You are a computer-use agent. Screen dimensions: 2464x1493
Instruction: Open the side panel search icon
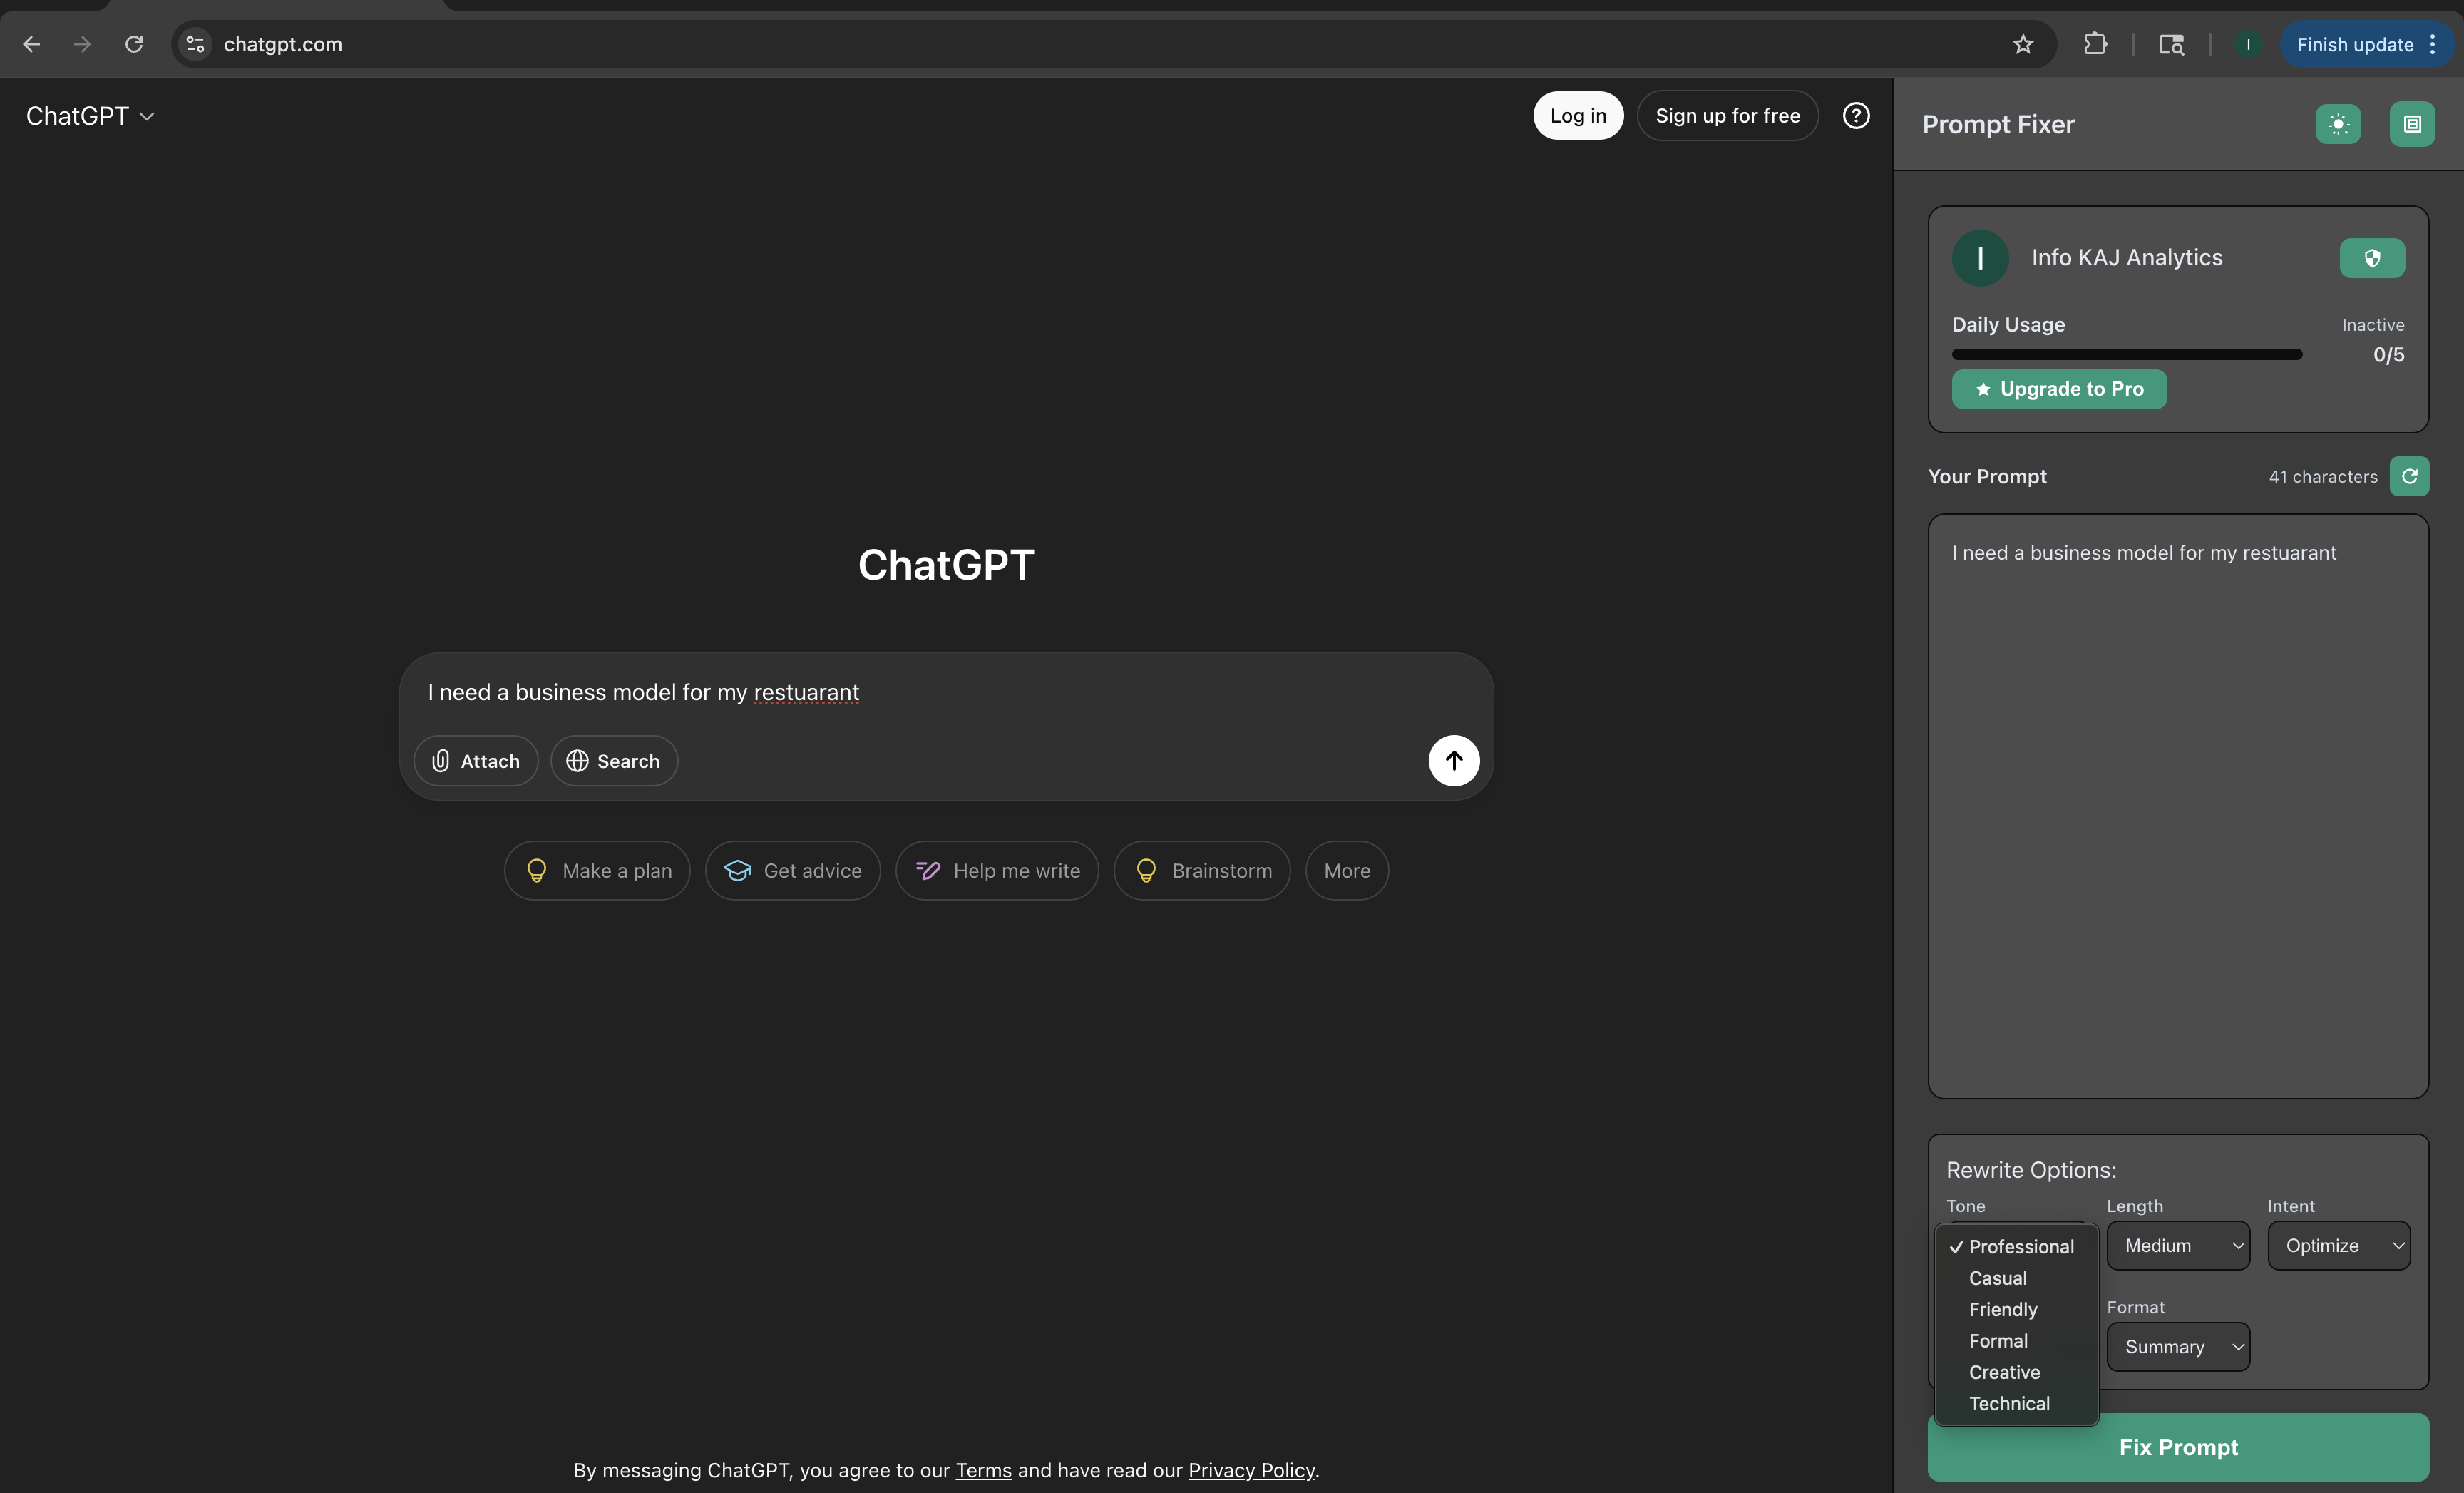coord(2171,44)
